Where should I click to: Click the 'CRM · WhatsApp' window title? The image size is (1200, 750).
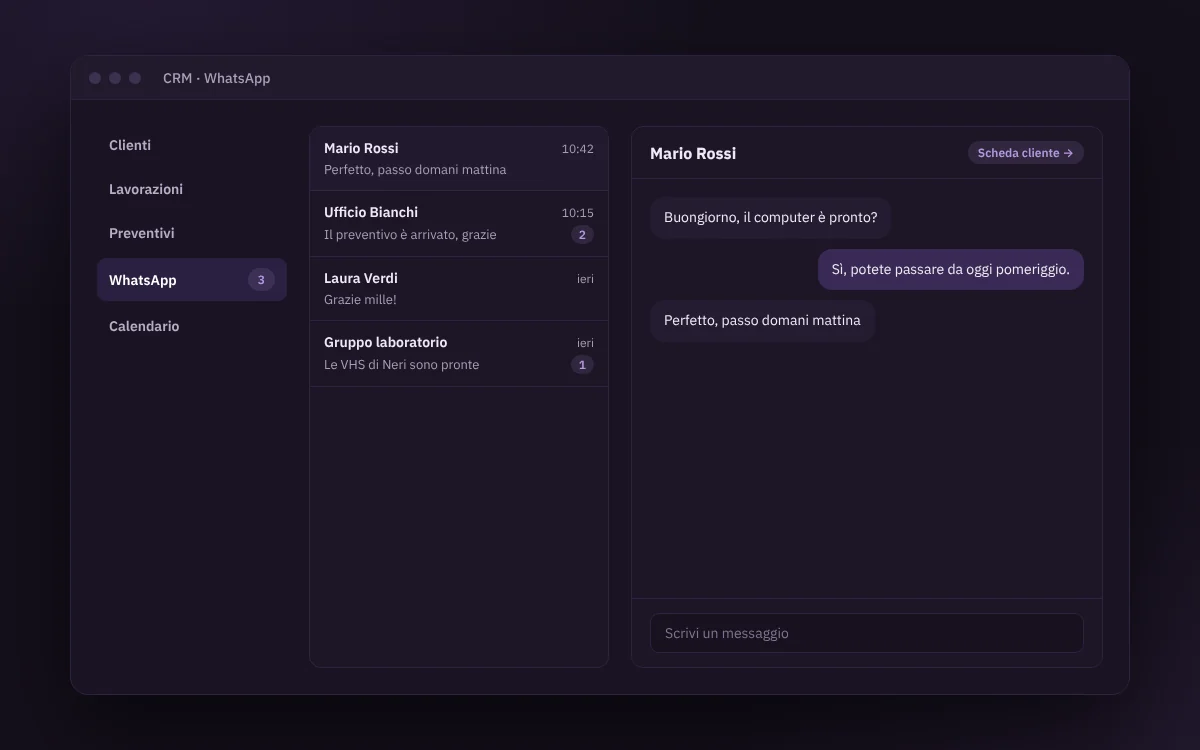(216, 78)
